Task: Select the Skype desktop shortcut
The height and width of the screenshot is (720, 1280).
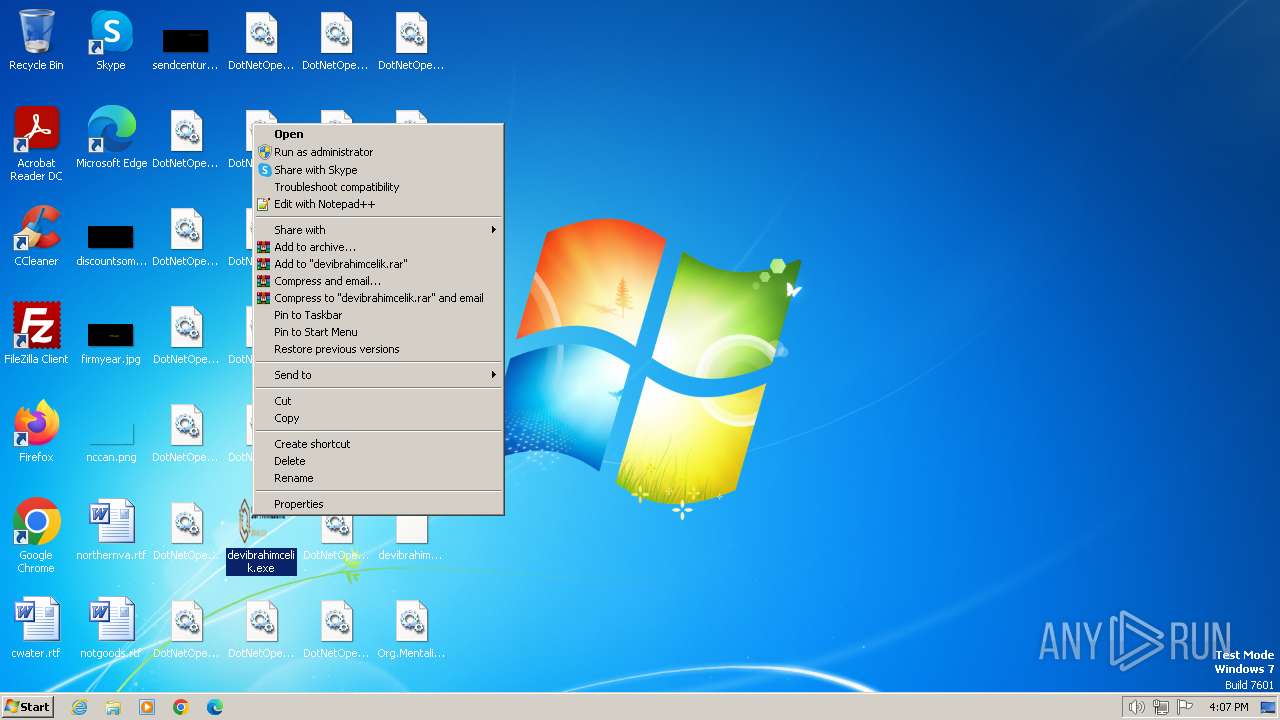Action: click(x=111, y=41)
